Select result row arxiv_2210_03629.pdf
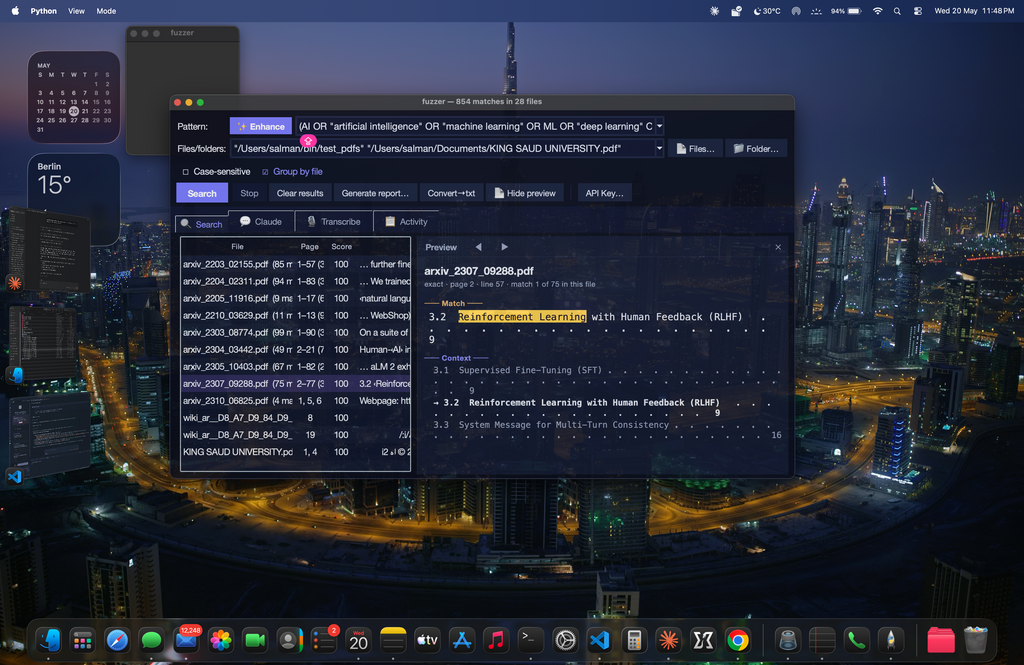The height and width of the screenshot is (665, 1024). point(296,315)
